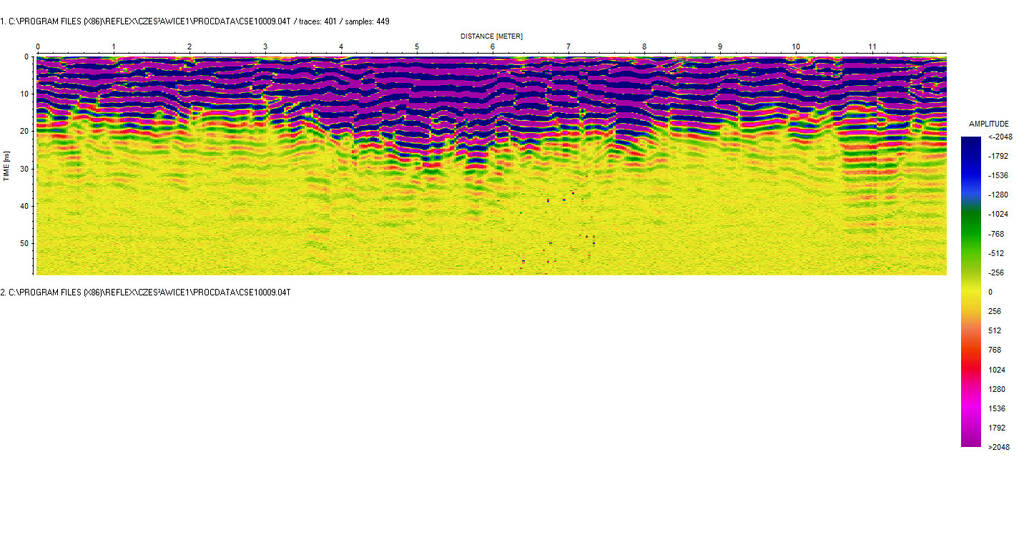Select the 6 meter mark on distance axis
The width and height of the screenshot is (1024, 555).
(x=492, y=47)
